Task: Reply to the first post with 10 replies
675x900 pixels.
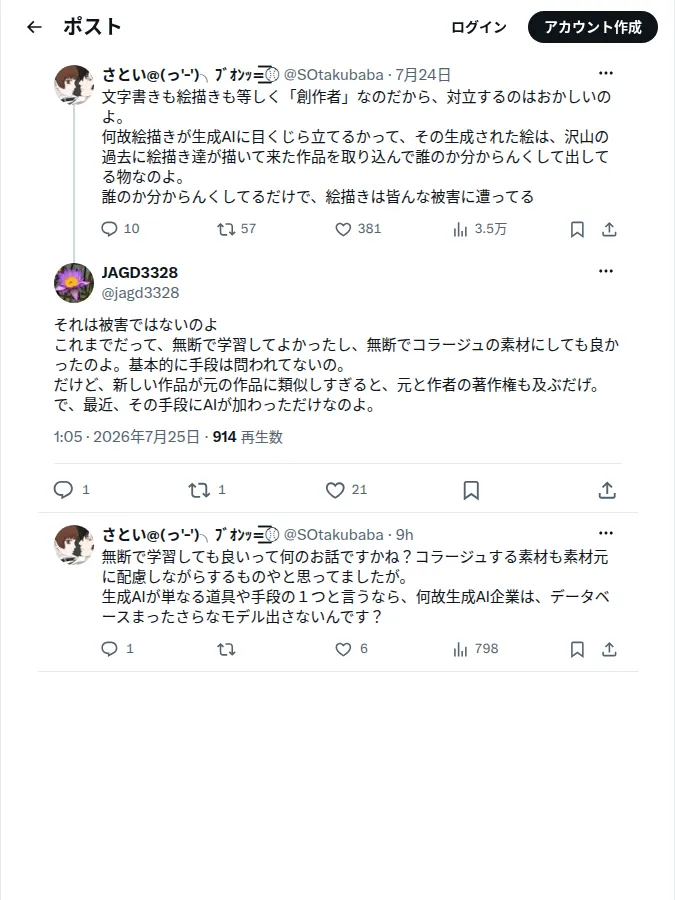Action: (x=120, y=229)
